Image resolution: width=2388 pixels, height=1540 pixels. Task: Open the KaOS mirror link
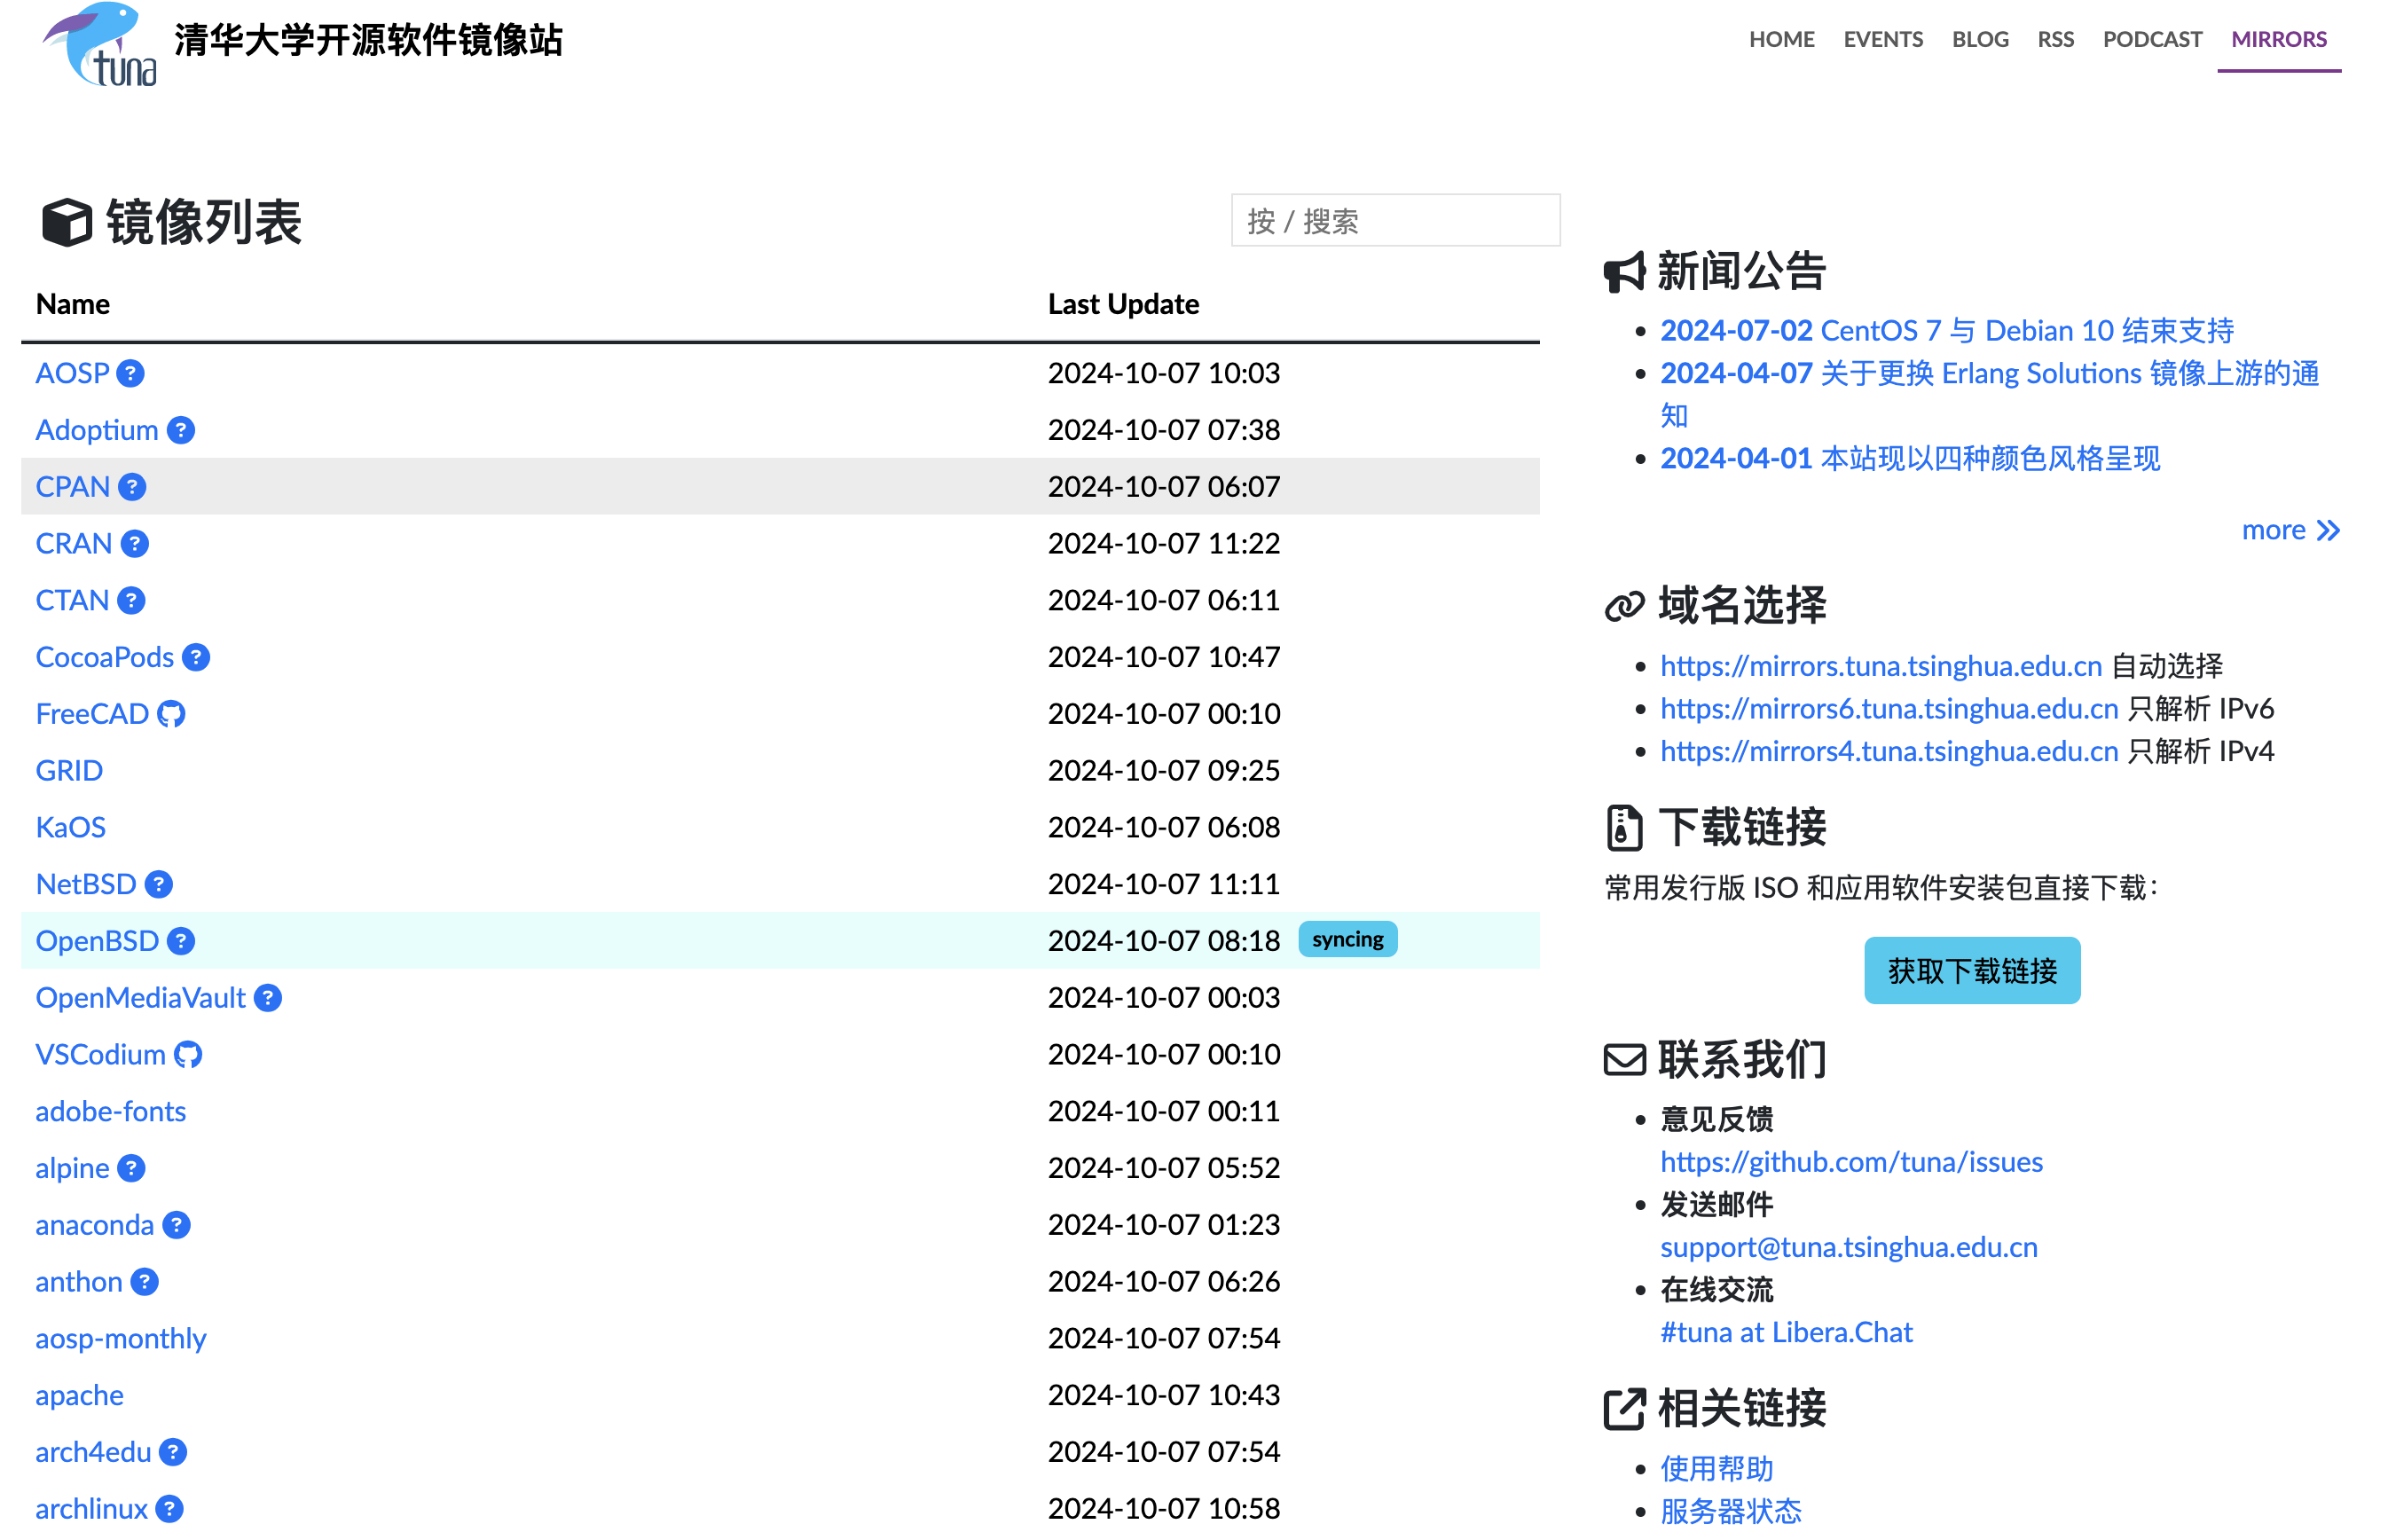pyautogui.click(x=70, y=827)
